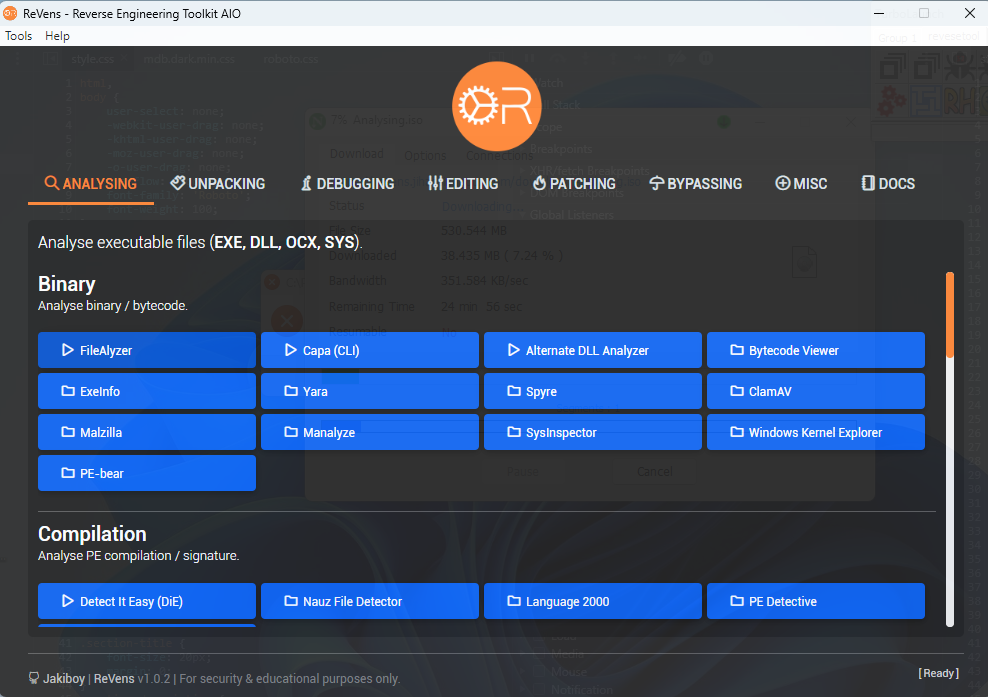Click the folder icon on Spyre

pyautogui.click(x=514, y=391)
